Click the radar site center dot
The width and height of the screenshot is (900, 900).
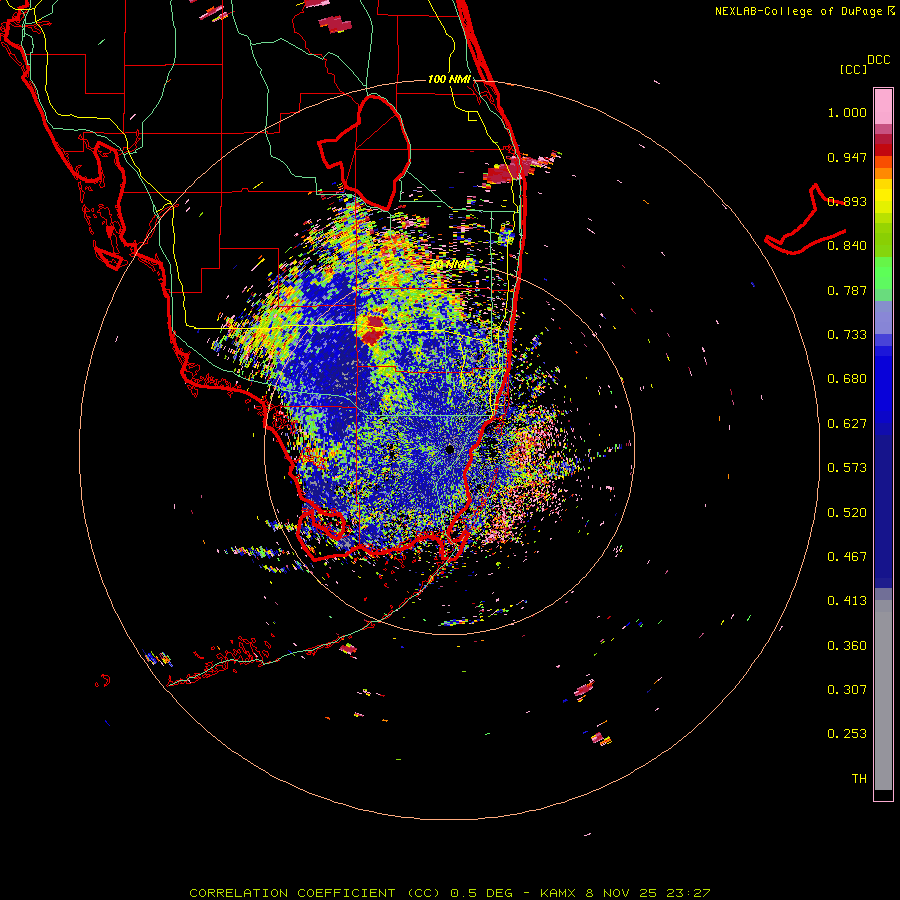tap(450, 449)
